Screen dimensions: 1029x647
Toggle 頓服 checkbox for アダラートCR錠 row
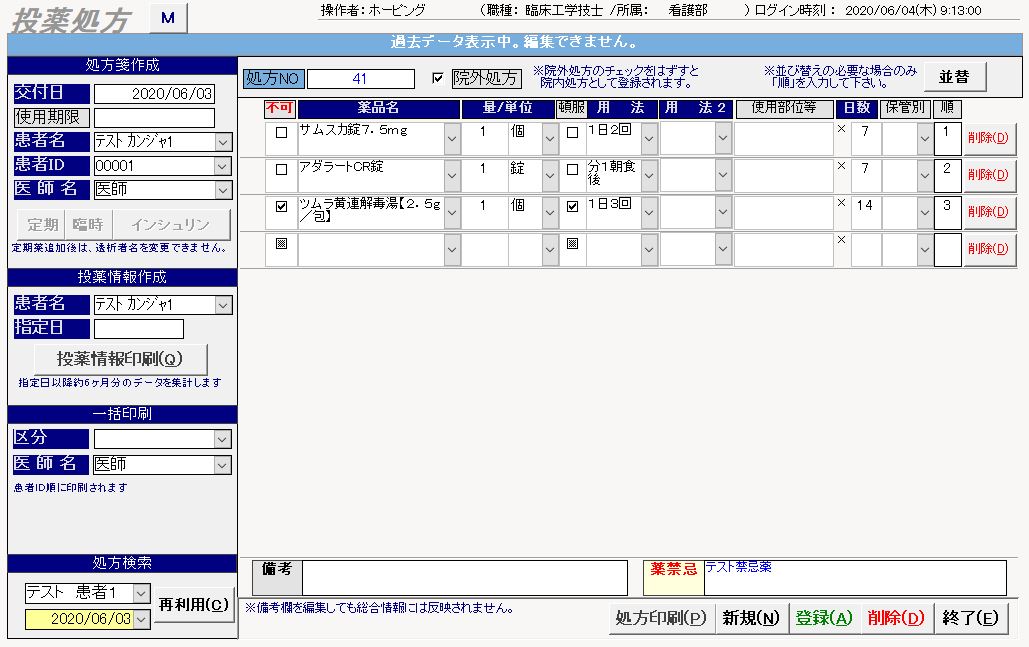(572, 169)
